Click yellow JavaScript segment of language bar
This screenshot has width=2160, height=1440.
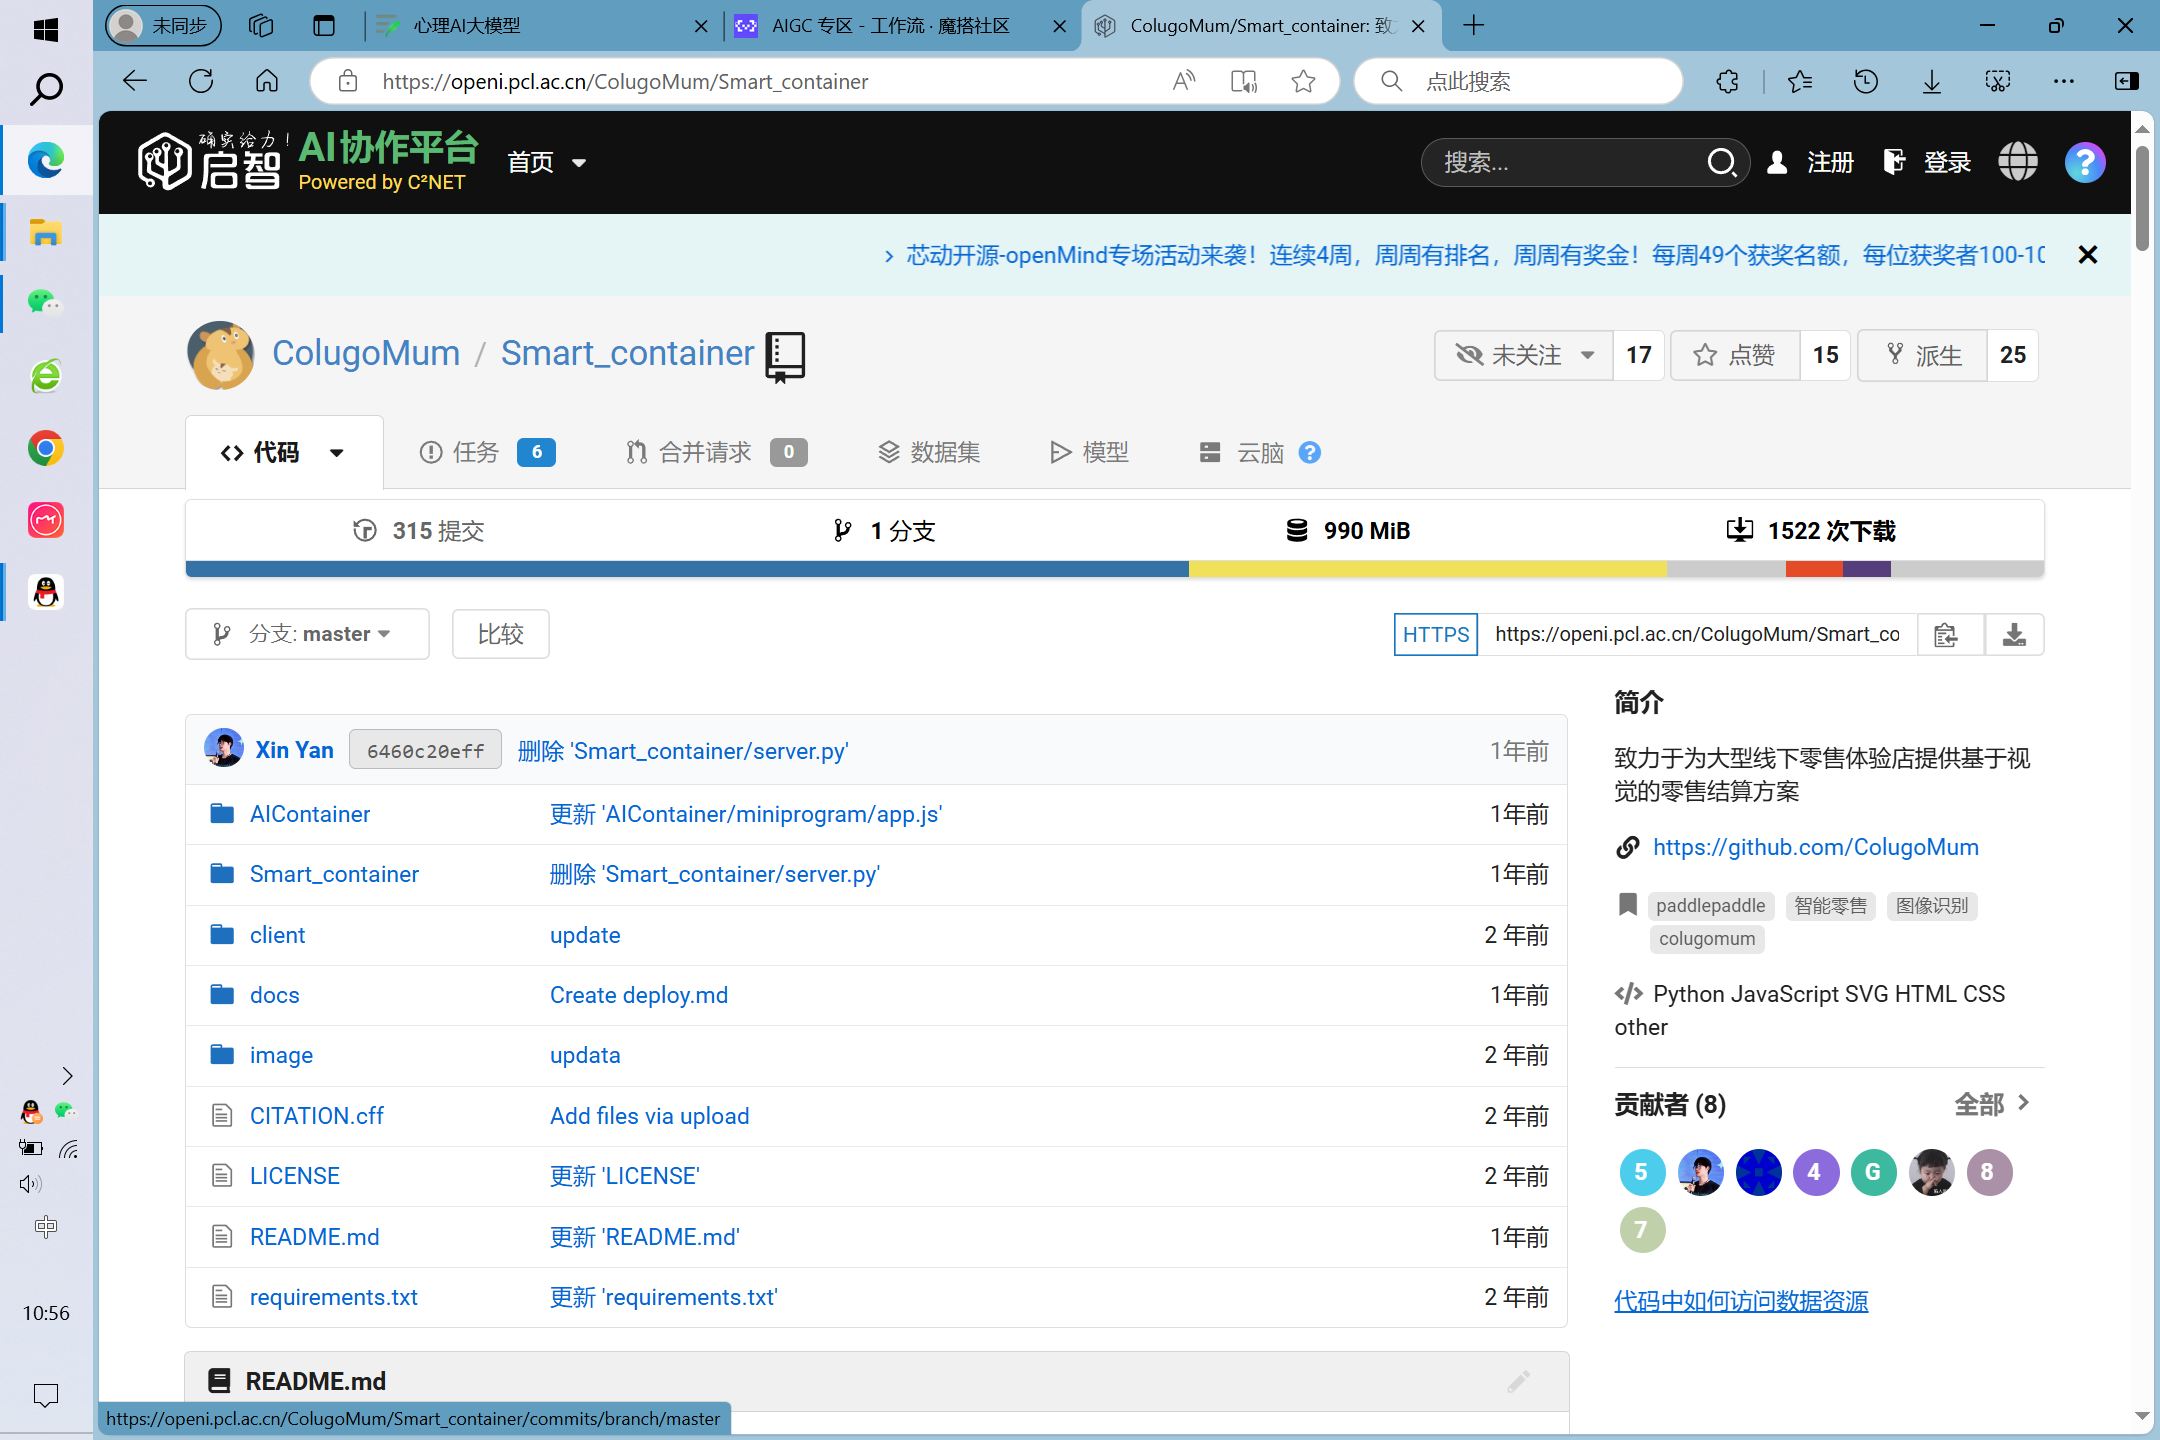click(x=1427, y=569)
